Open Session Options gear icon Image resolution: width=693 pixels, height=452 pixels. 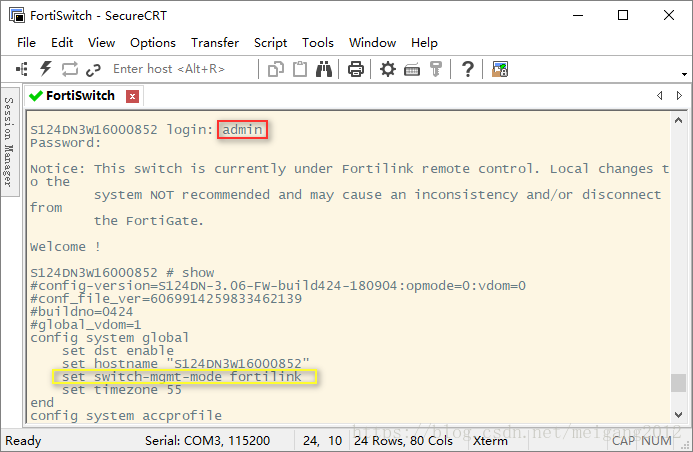point(388,69)
